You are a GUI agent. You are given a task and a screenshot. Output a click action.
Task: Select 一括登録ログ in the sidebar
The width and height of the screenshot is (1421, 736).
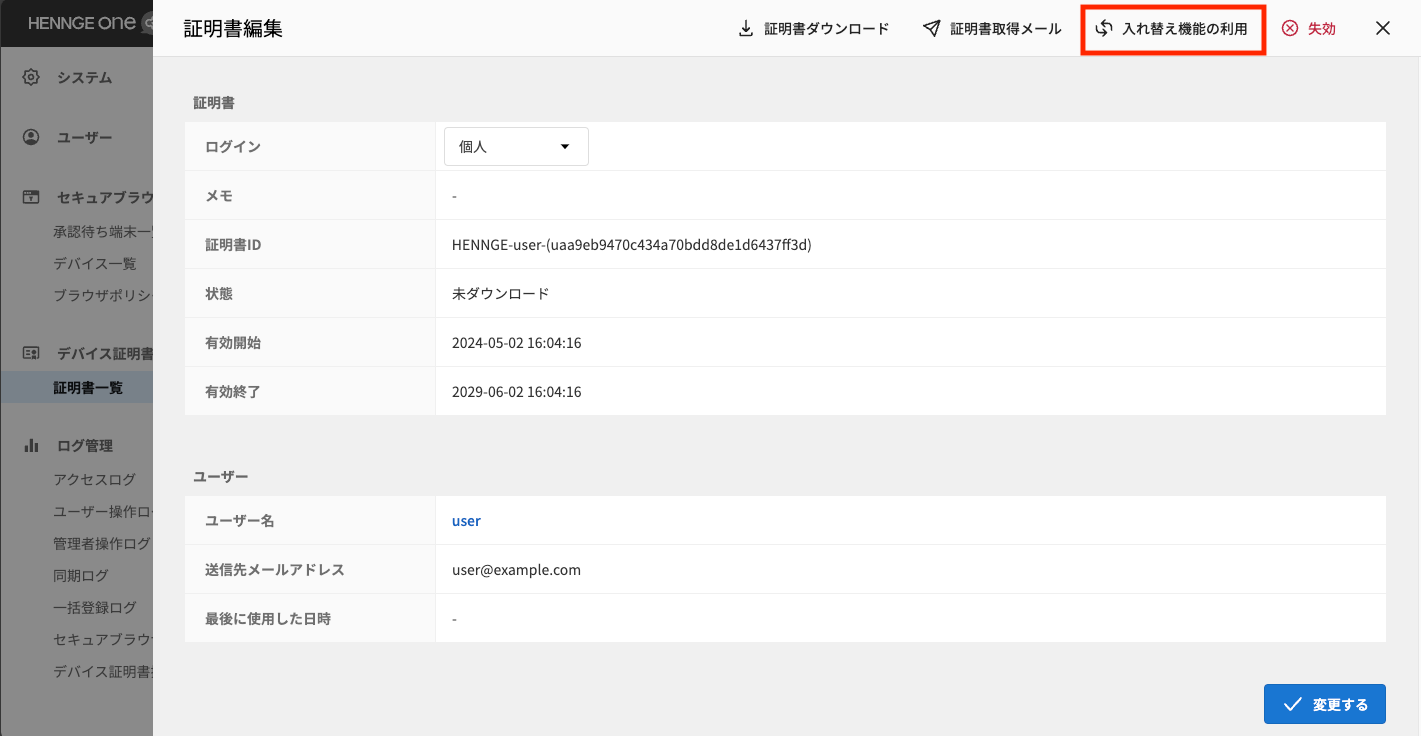[95, 607]
